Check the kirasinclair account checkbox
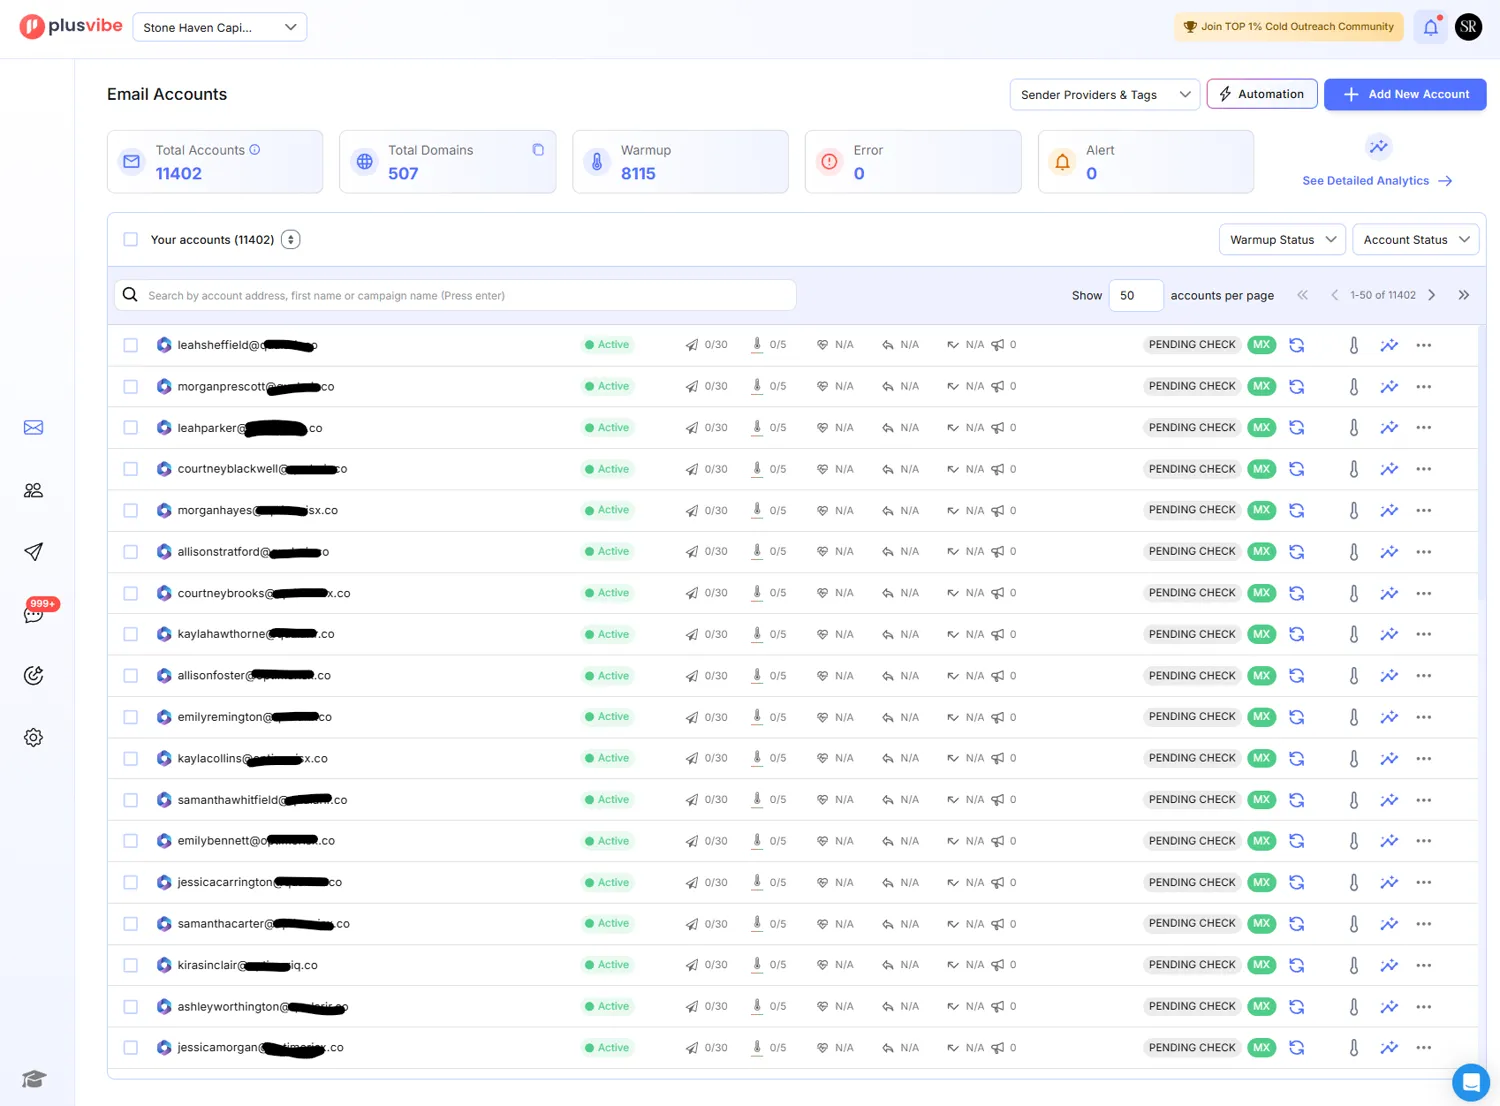This screenshot has height=1106, width=1500. pyautogui.click(x=131, y=965)
